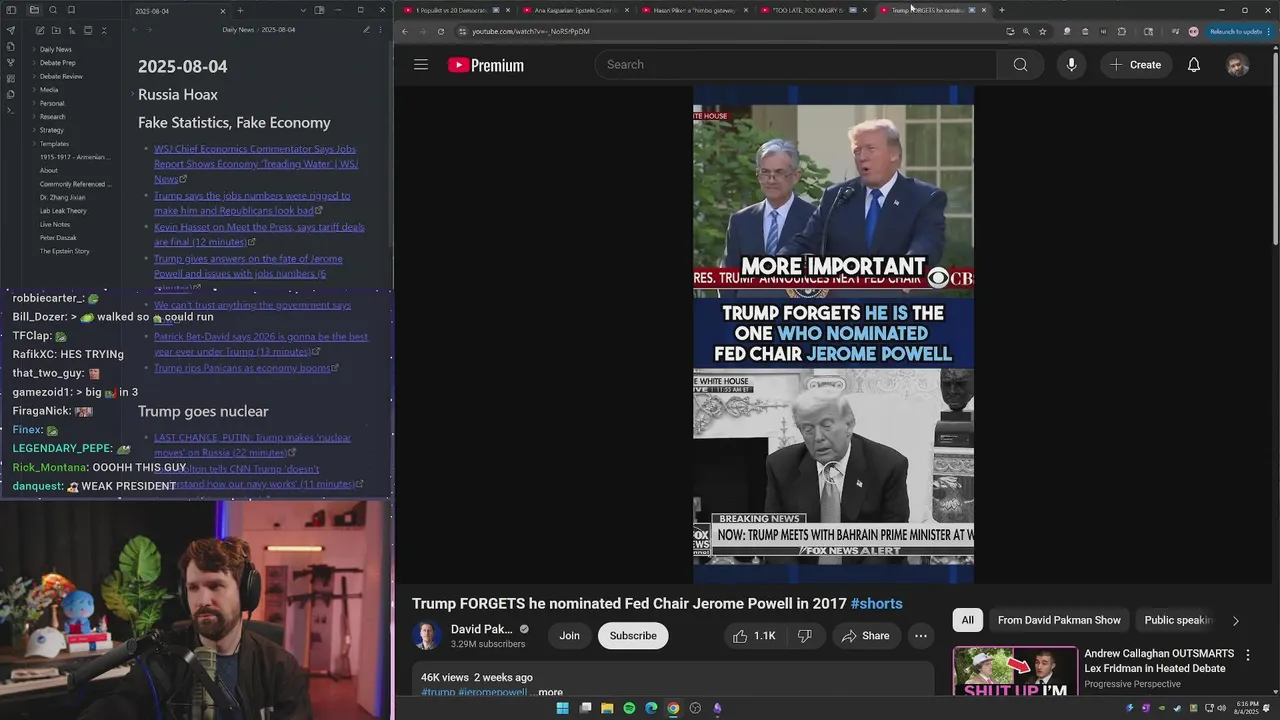Screen dimensions: 1280x720
Task: Reload the browser page
Action: click(x=441, y=31)
